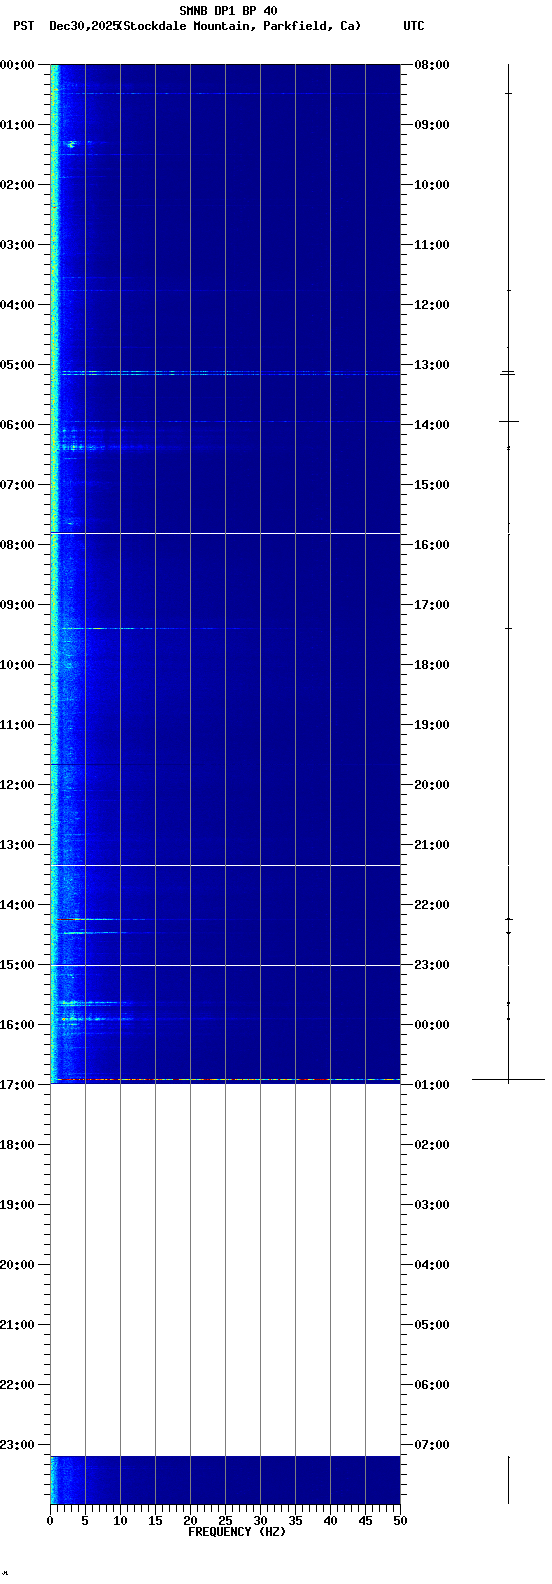Image resolution: width=552 pixels, height=1584 pixels.
Task: Click the 25 Hz frequency tick label
Action: pyautogui.click(x=225, y=1521)
